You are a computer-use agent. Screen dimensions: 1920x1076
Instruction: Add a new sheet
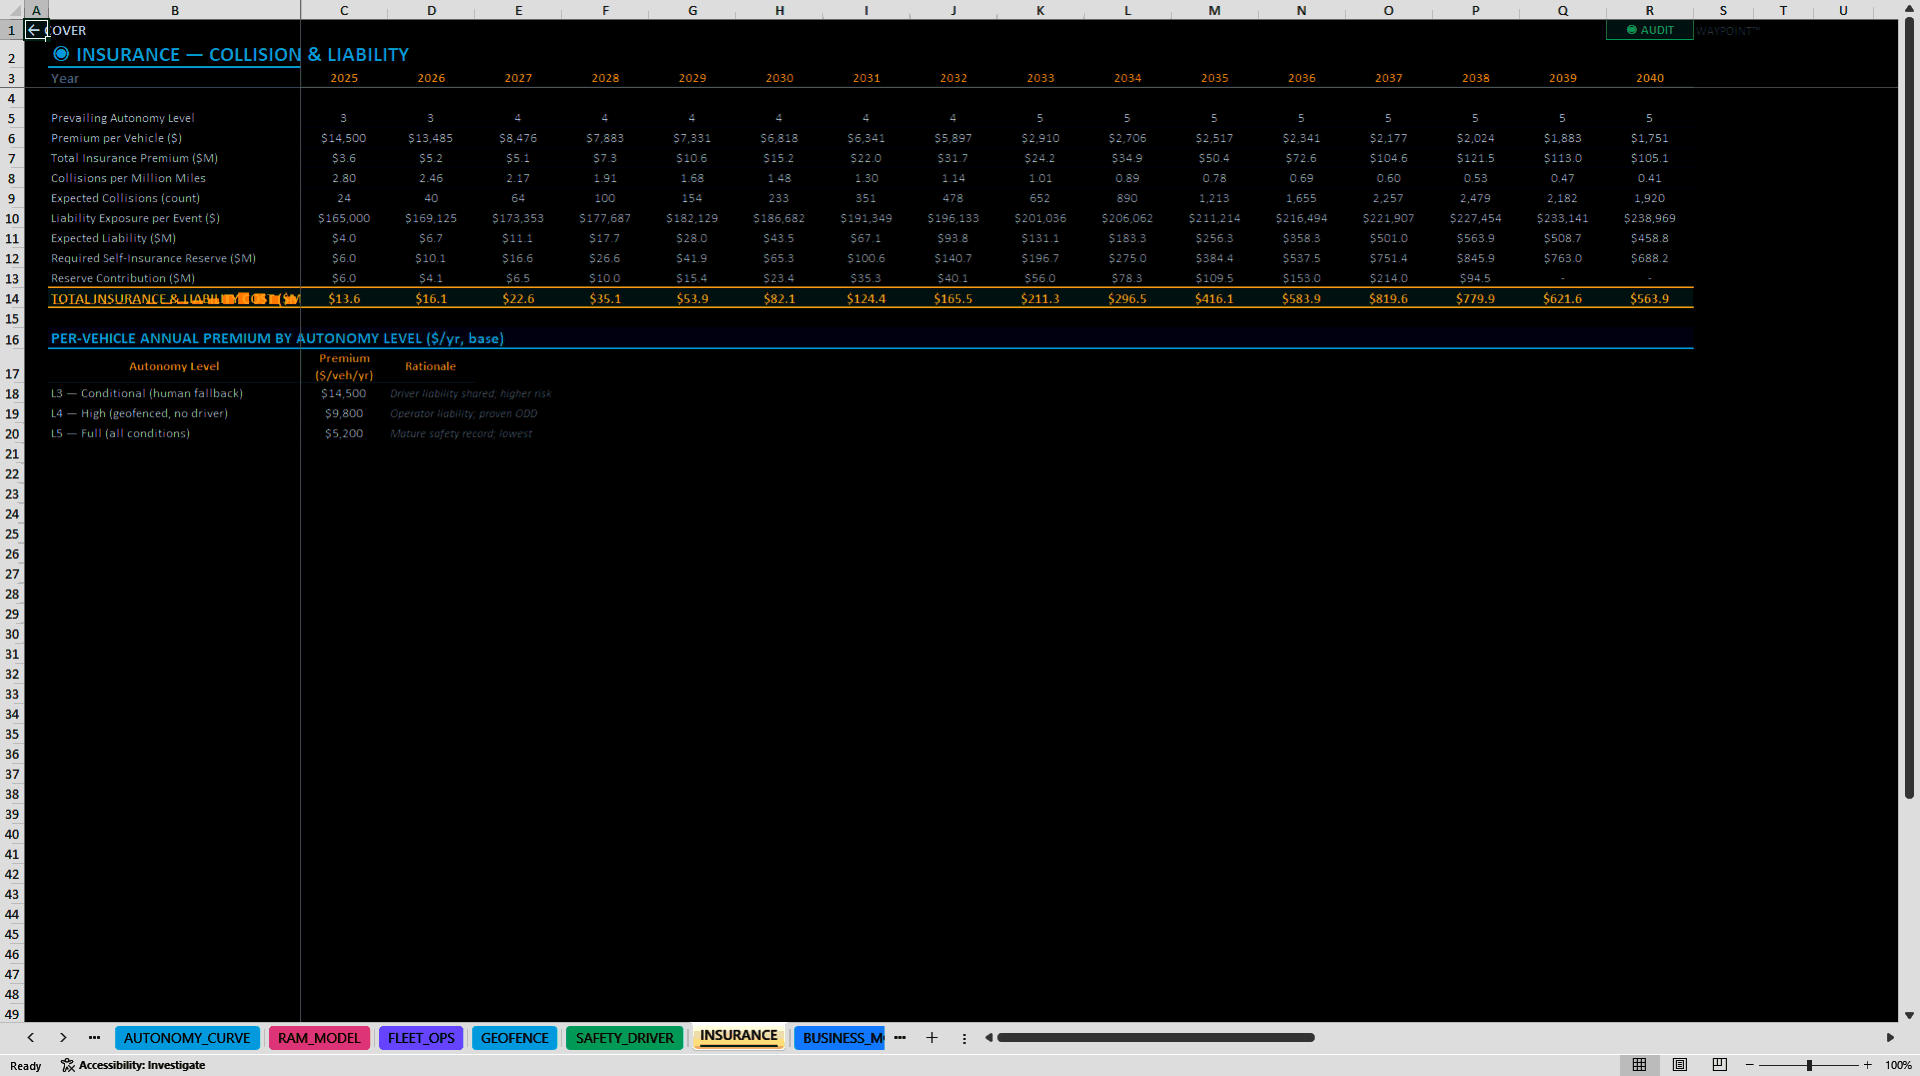coord(932,1038)
